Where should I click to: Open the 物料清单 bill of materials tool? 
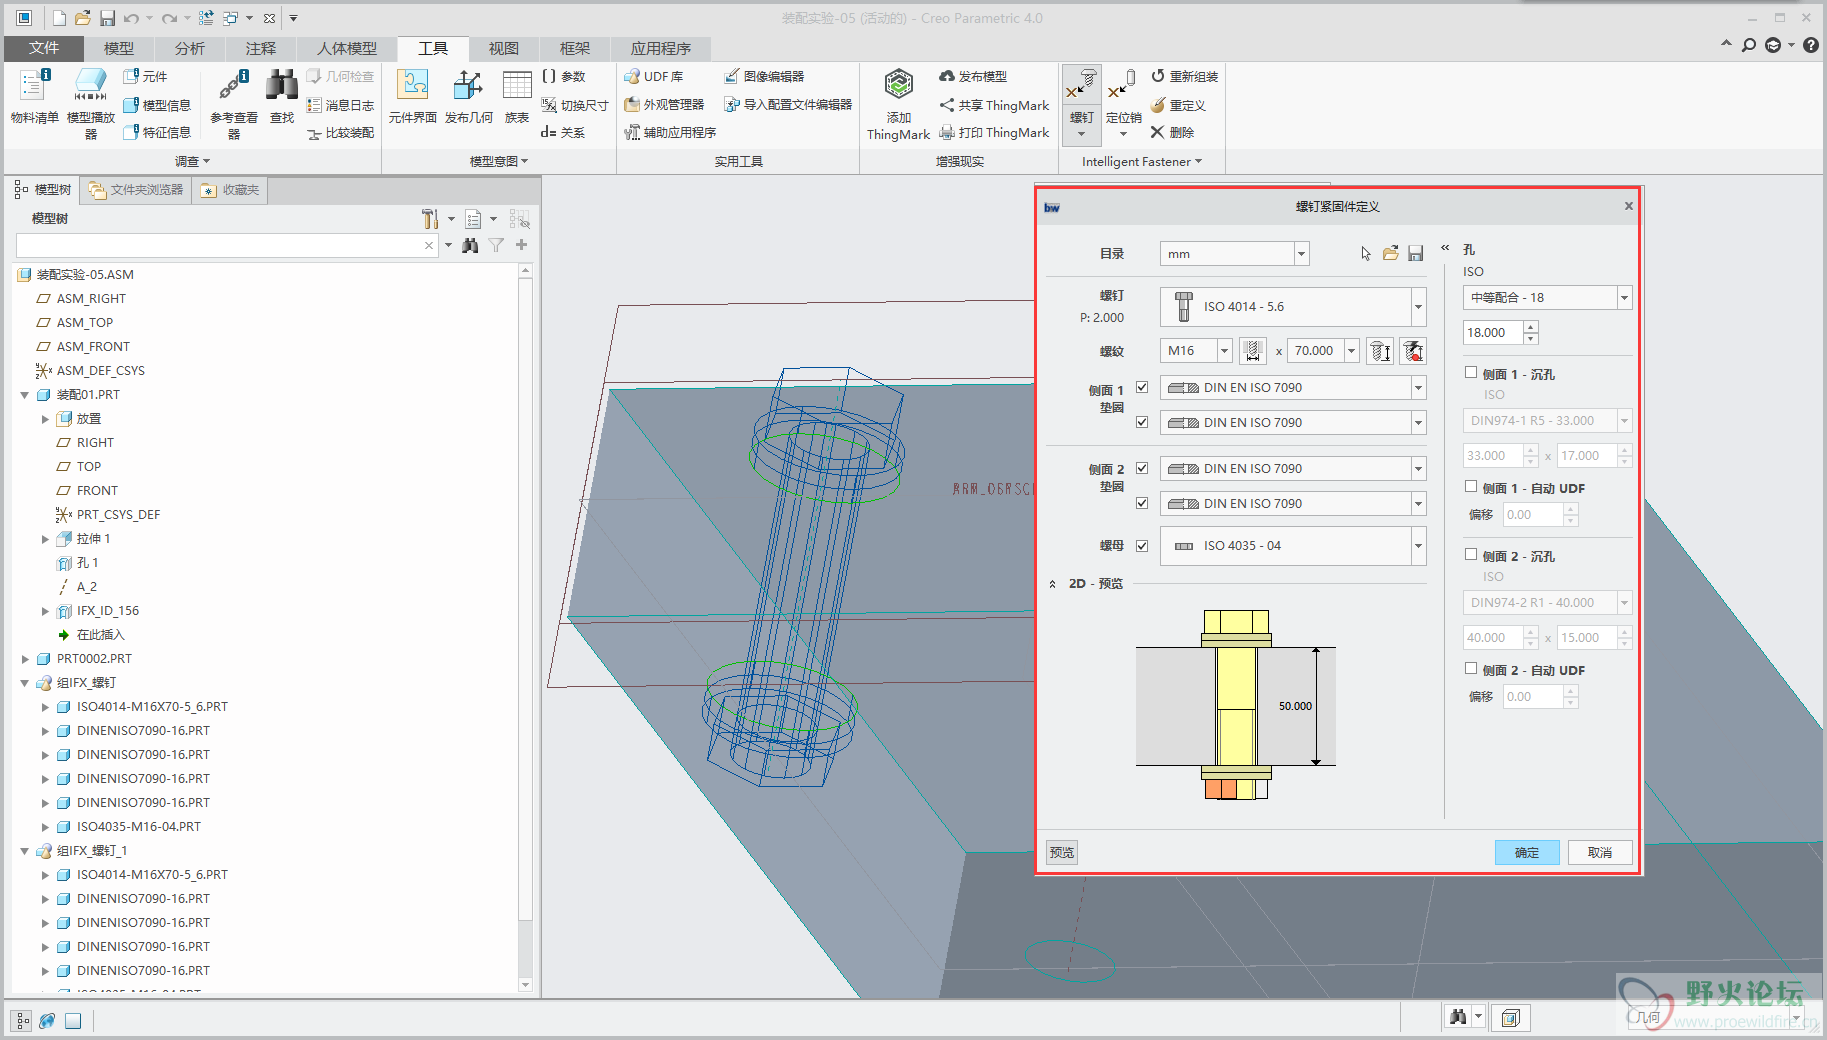coord(34,97)
